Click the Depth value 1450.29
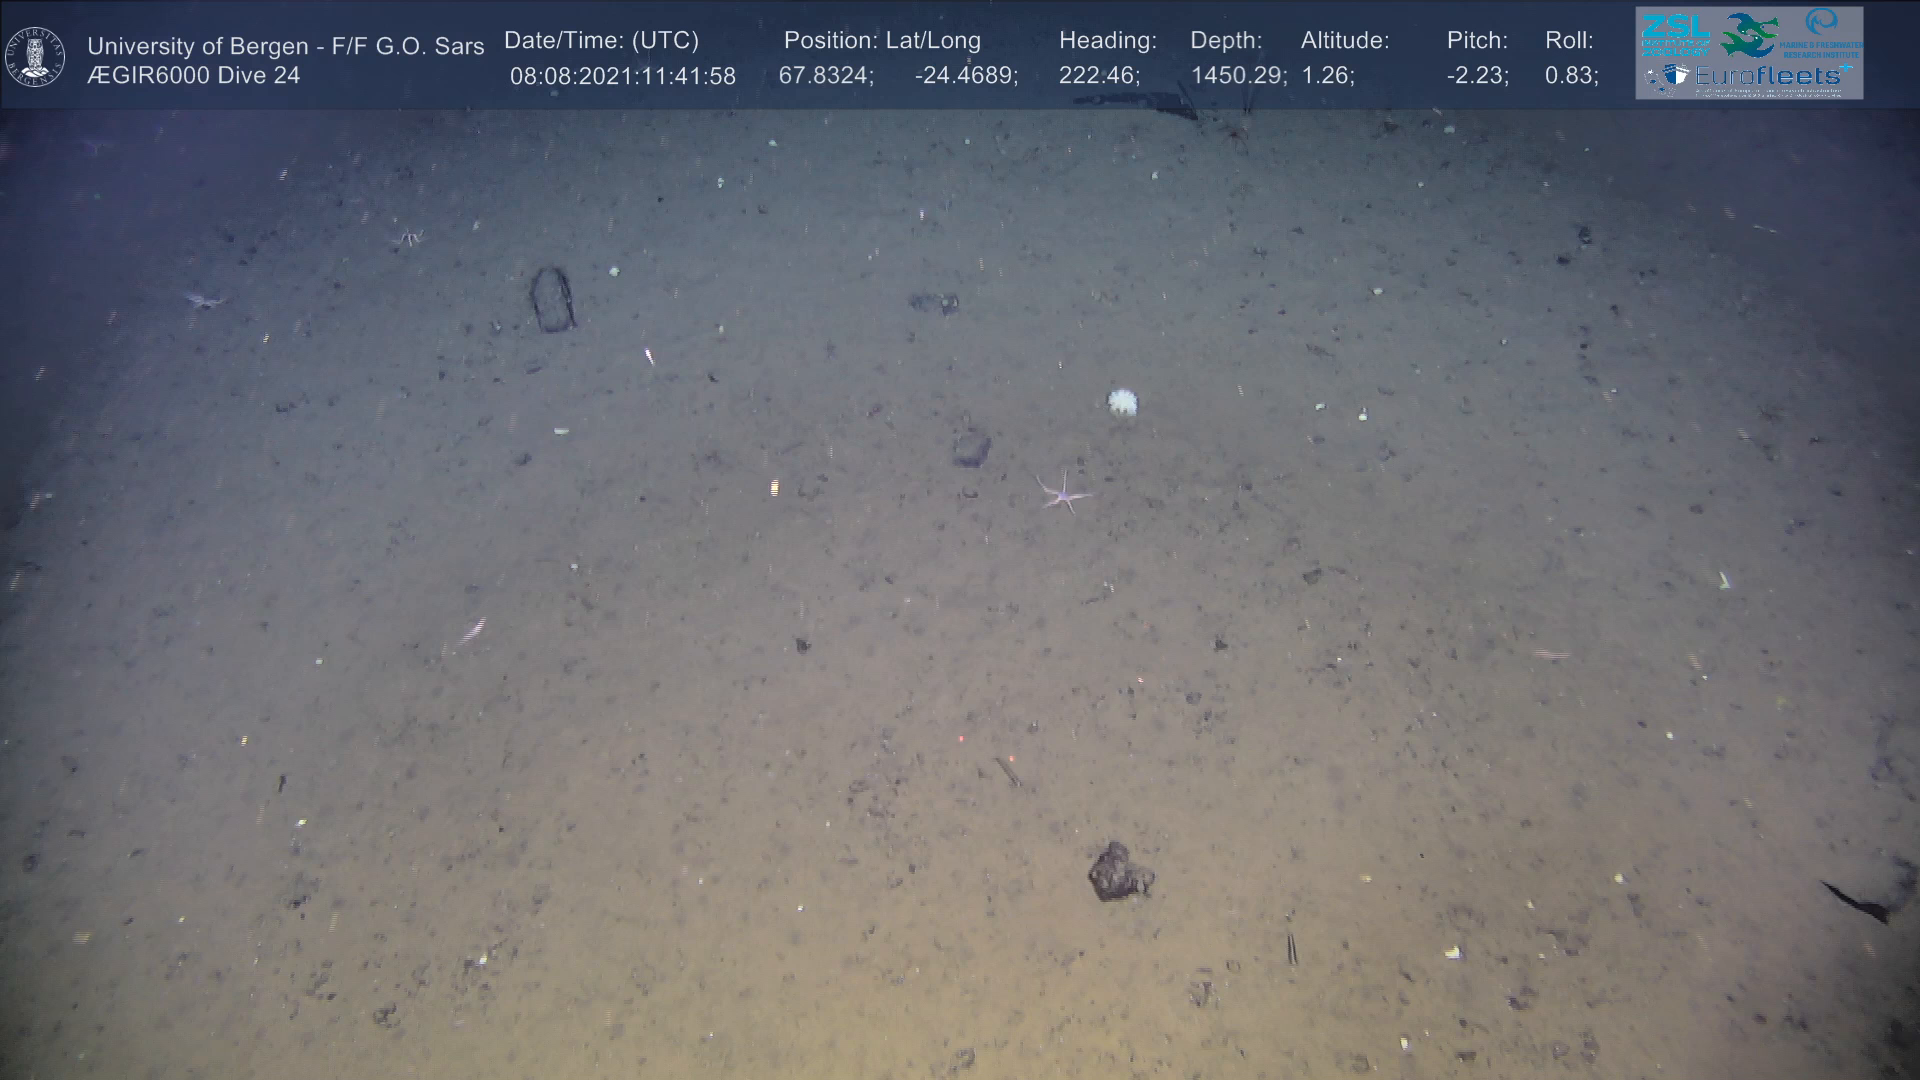 point(1238,76)
